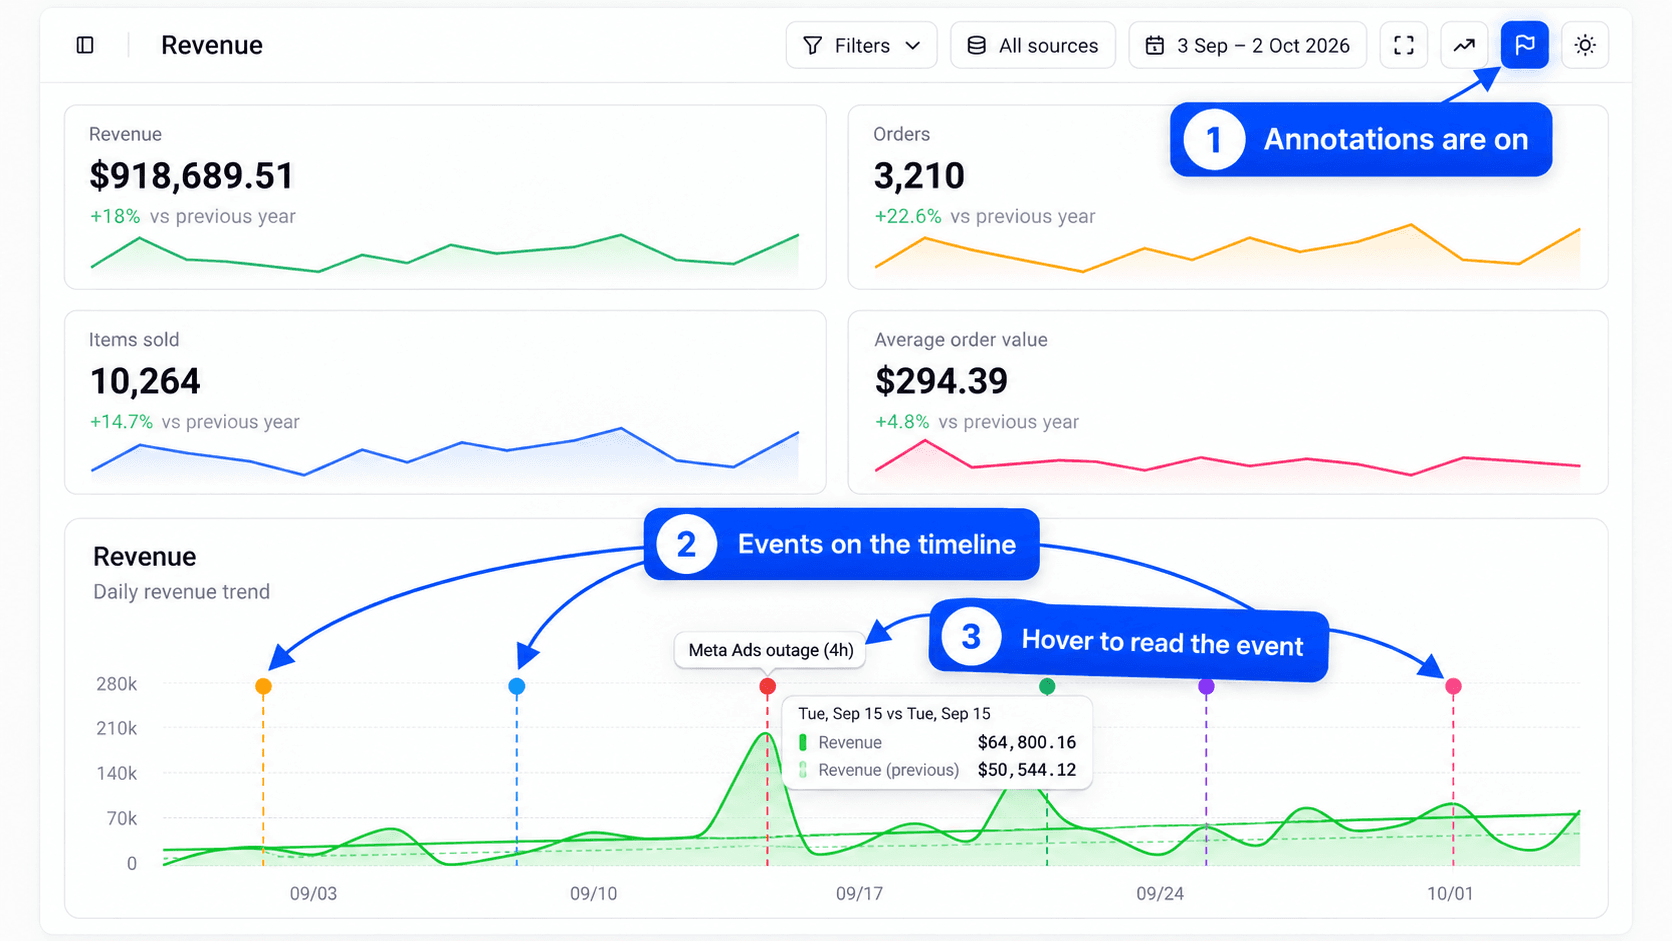
Task: Select the blue timeline event marker
Action: [516, 686]
